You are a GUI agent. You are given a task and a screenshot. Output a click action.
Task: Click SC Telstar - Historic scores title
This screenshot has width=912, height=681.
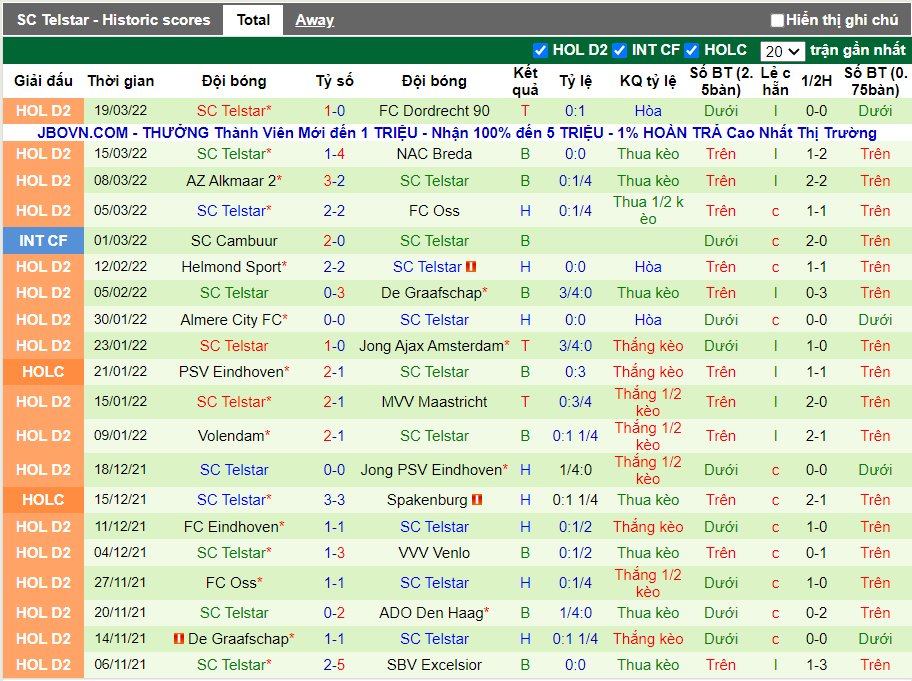(113, 20)
